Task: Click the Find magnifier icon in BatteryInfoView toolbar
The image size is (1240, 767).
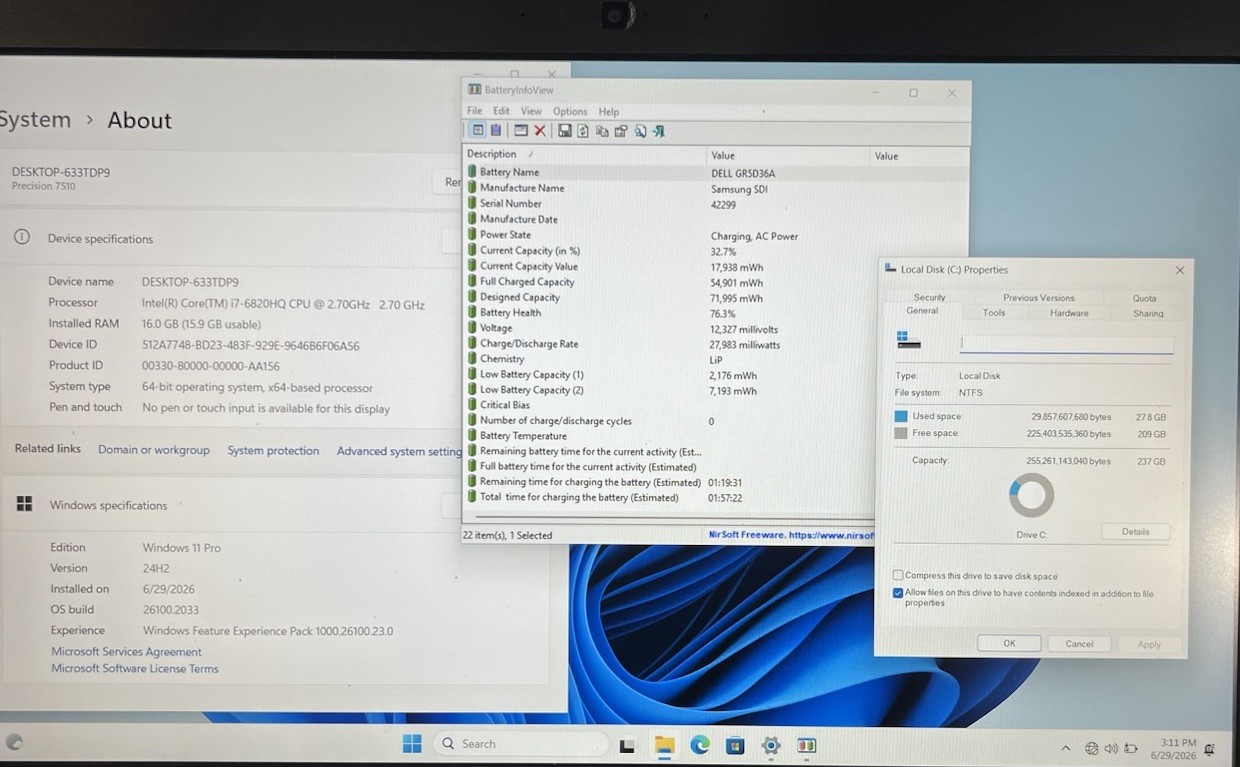Action: point(640,130)
